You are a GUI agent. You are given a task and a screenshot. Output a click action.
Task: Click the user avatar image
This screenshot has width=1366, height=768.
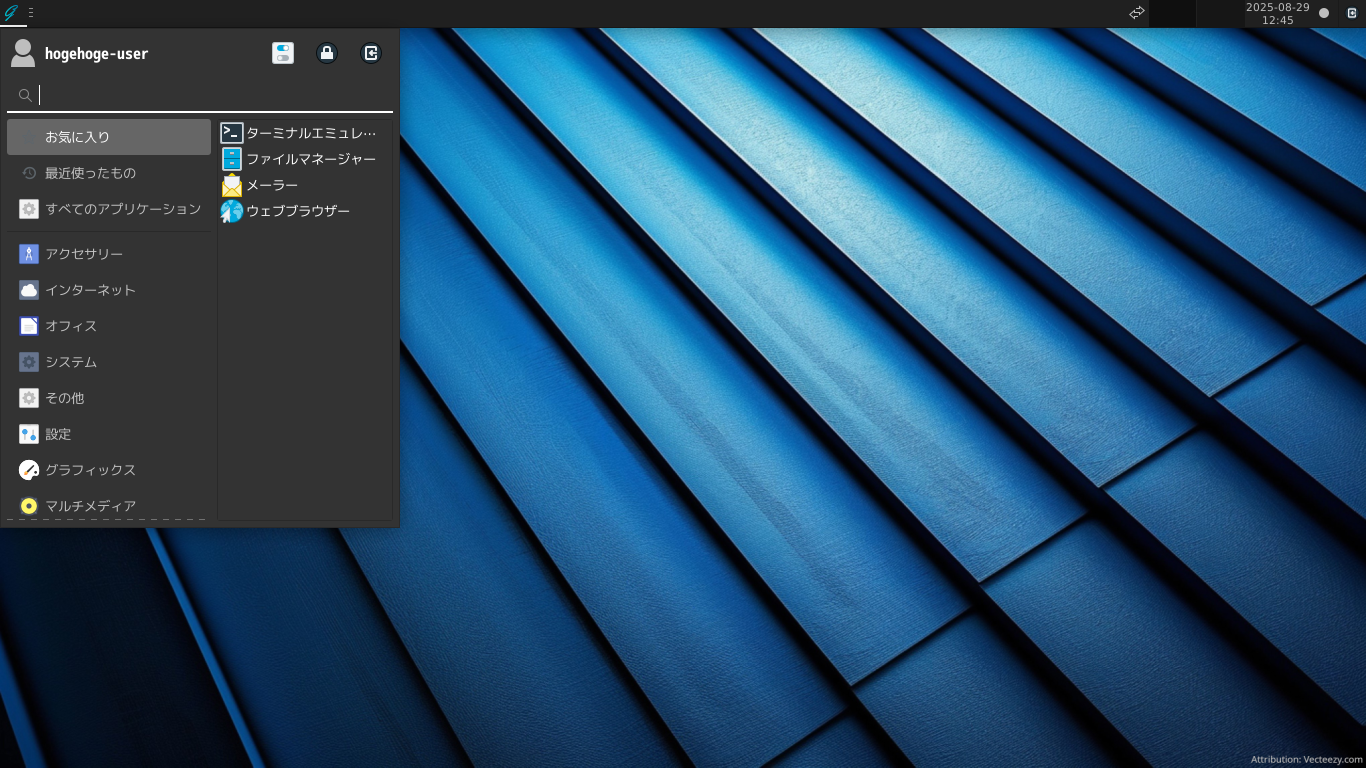[x=21, y=53]
